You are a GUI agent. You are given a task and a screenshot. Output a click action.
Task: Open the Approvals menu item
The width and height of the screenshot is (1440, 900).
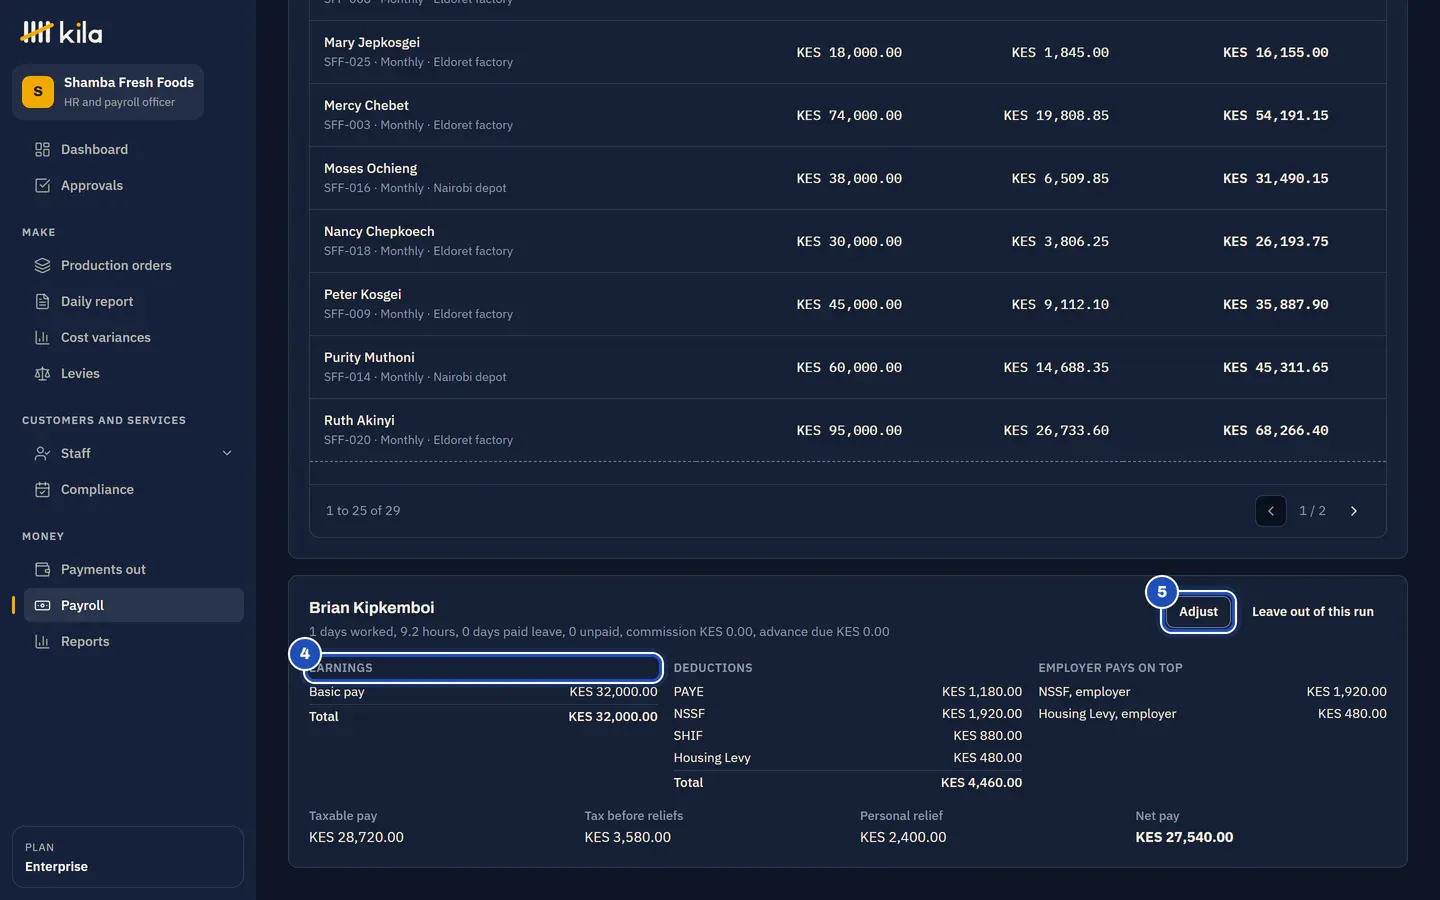[x=134, y=186]
